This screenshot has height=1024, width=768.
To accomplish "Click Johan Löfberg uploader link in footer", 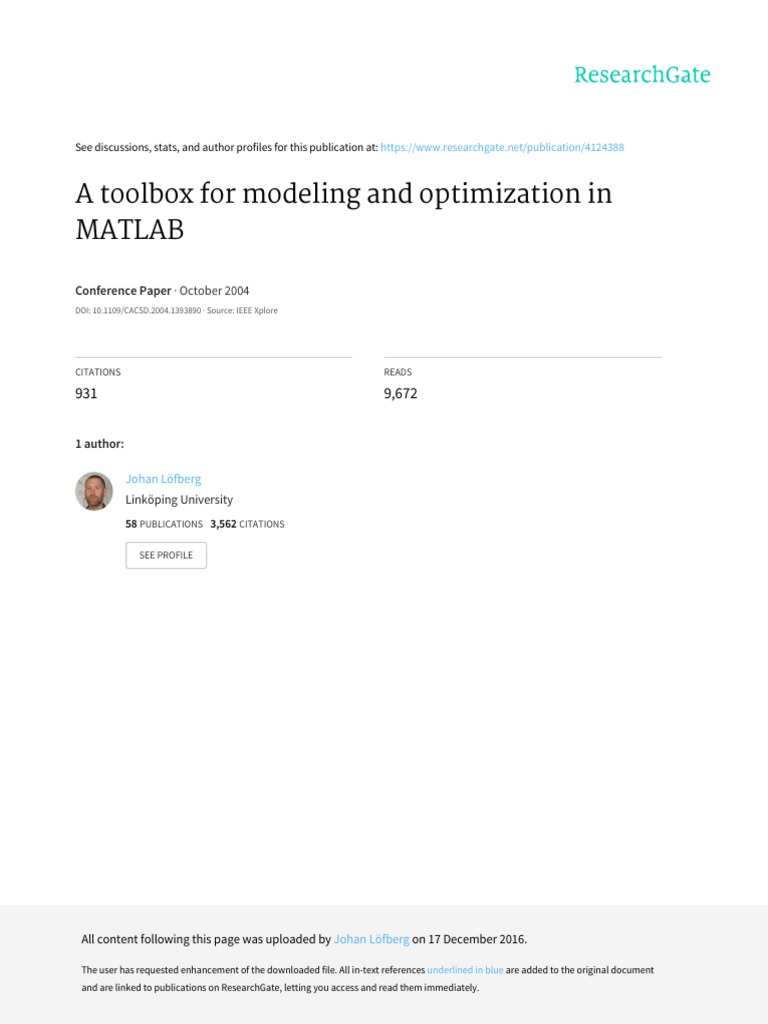I will 372,939.
